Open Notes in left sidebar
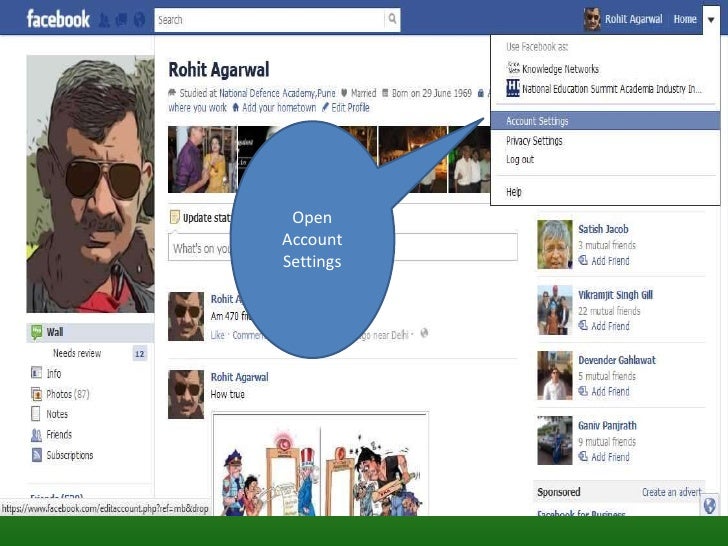The image size is (728, 546). (x=57, y=414)
